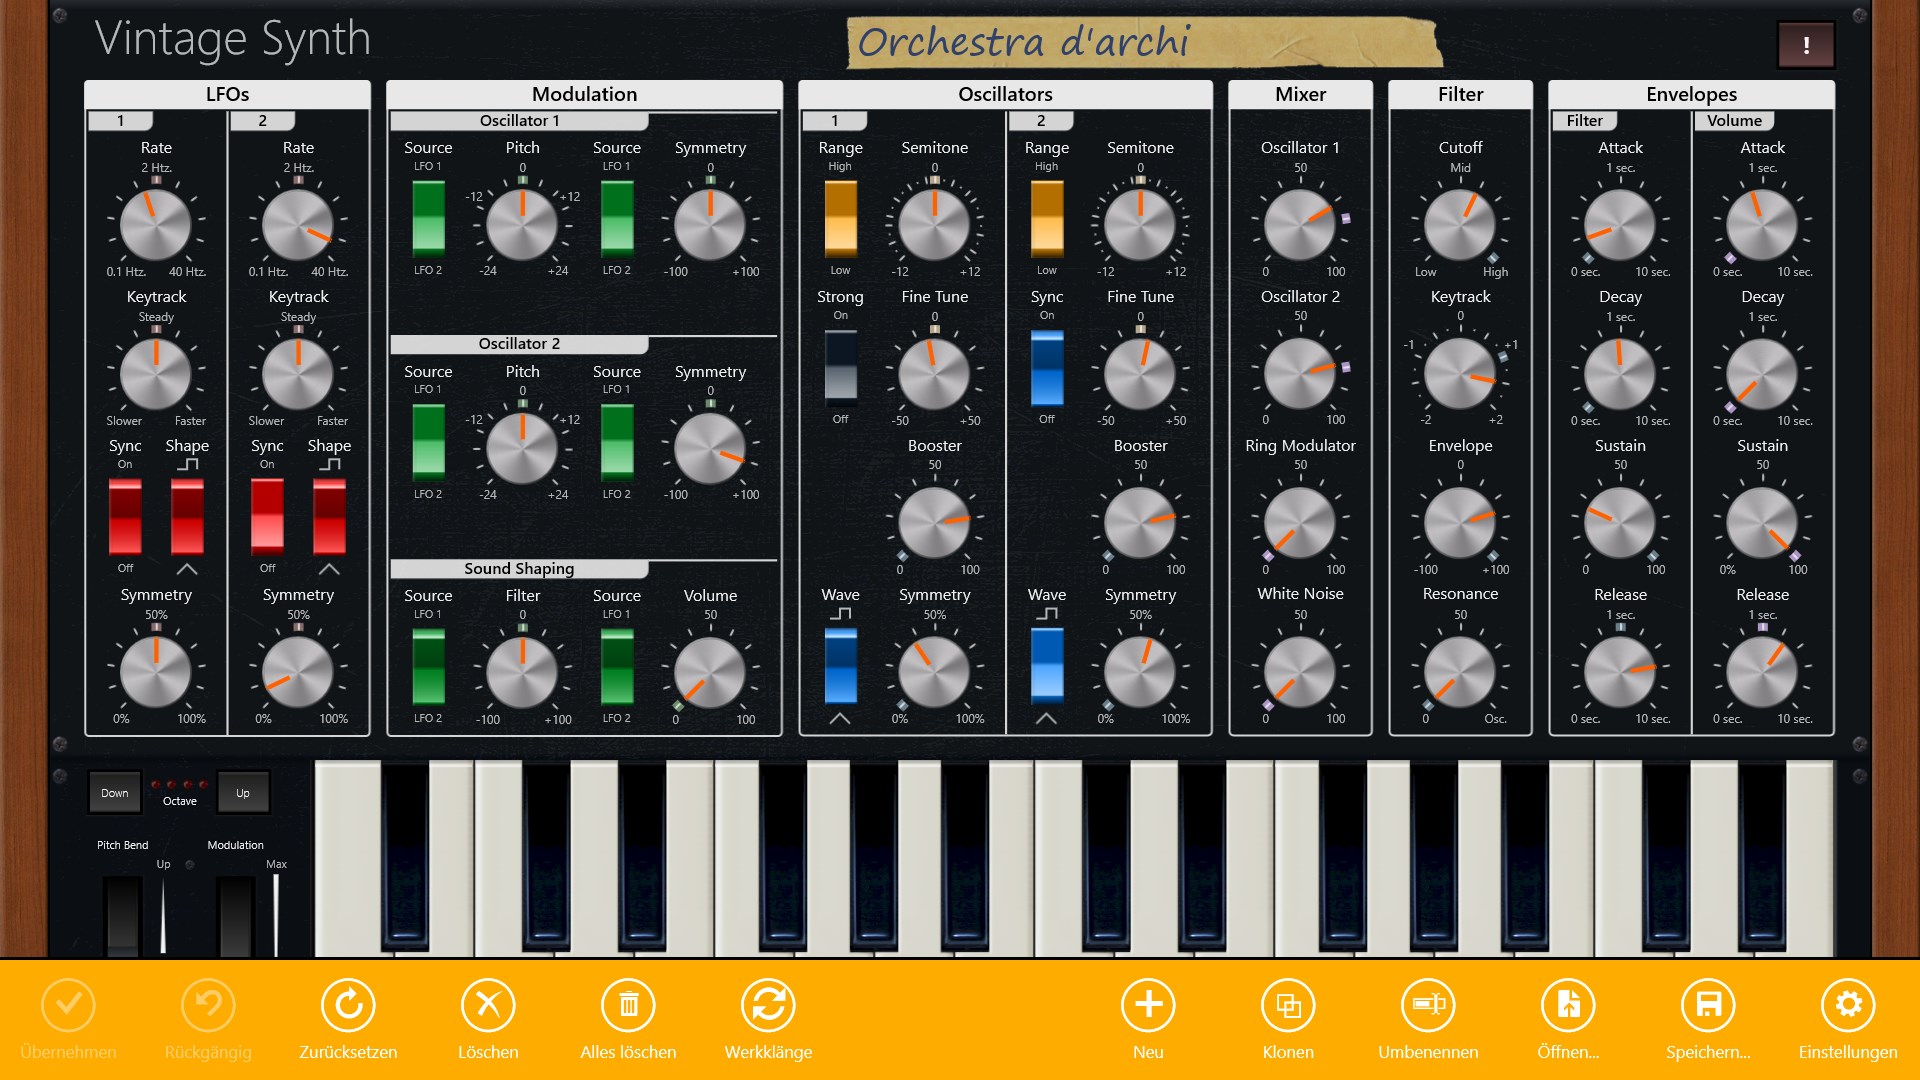
Task: Open Einstellungen settings gear
Action: 1848,1005
